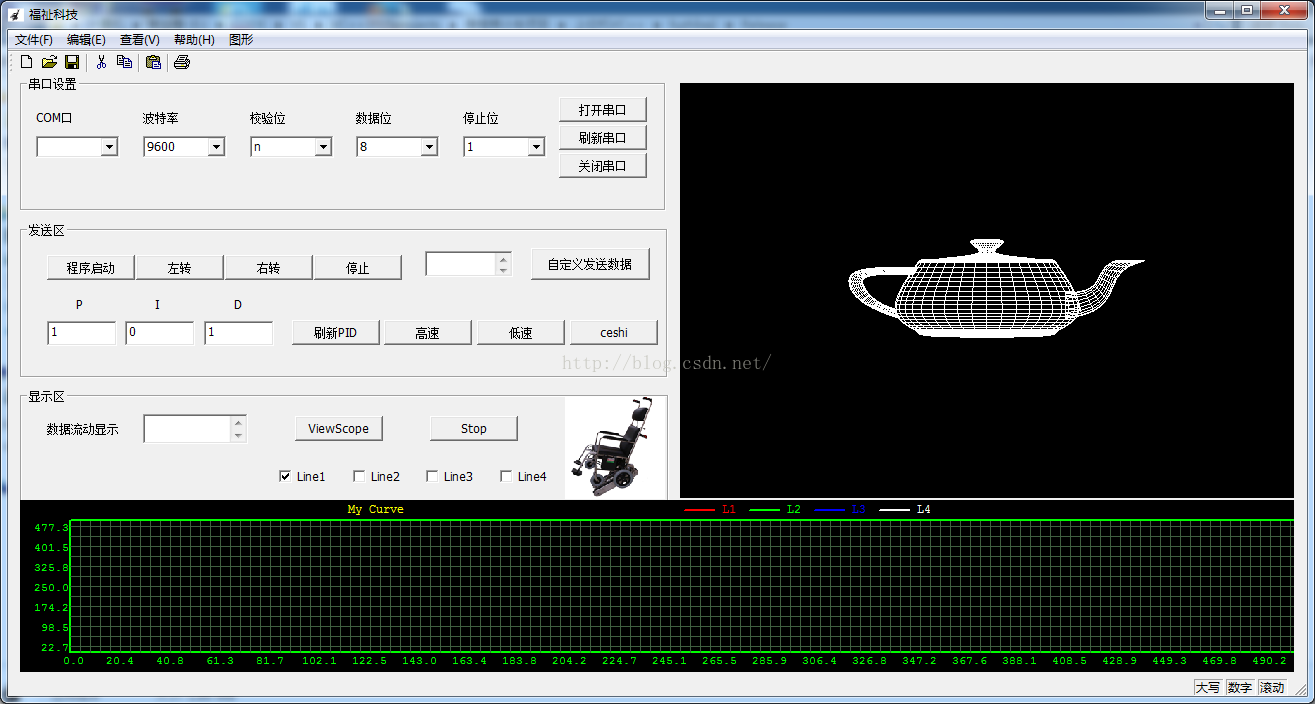The height and width of the screenshot is (704, 1315).
Task: Click the 250.0 y-axis label
Action: click(51, 587)
